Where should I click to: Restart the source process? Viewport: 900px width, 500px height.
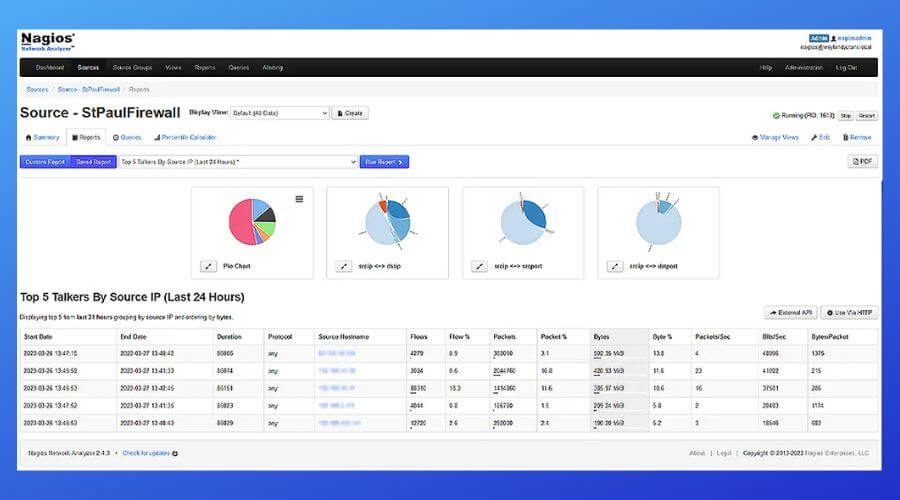pos(867,116)
